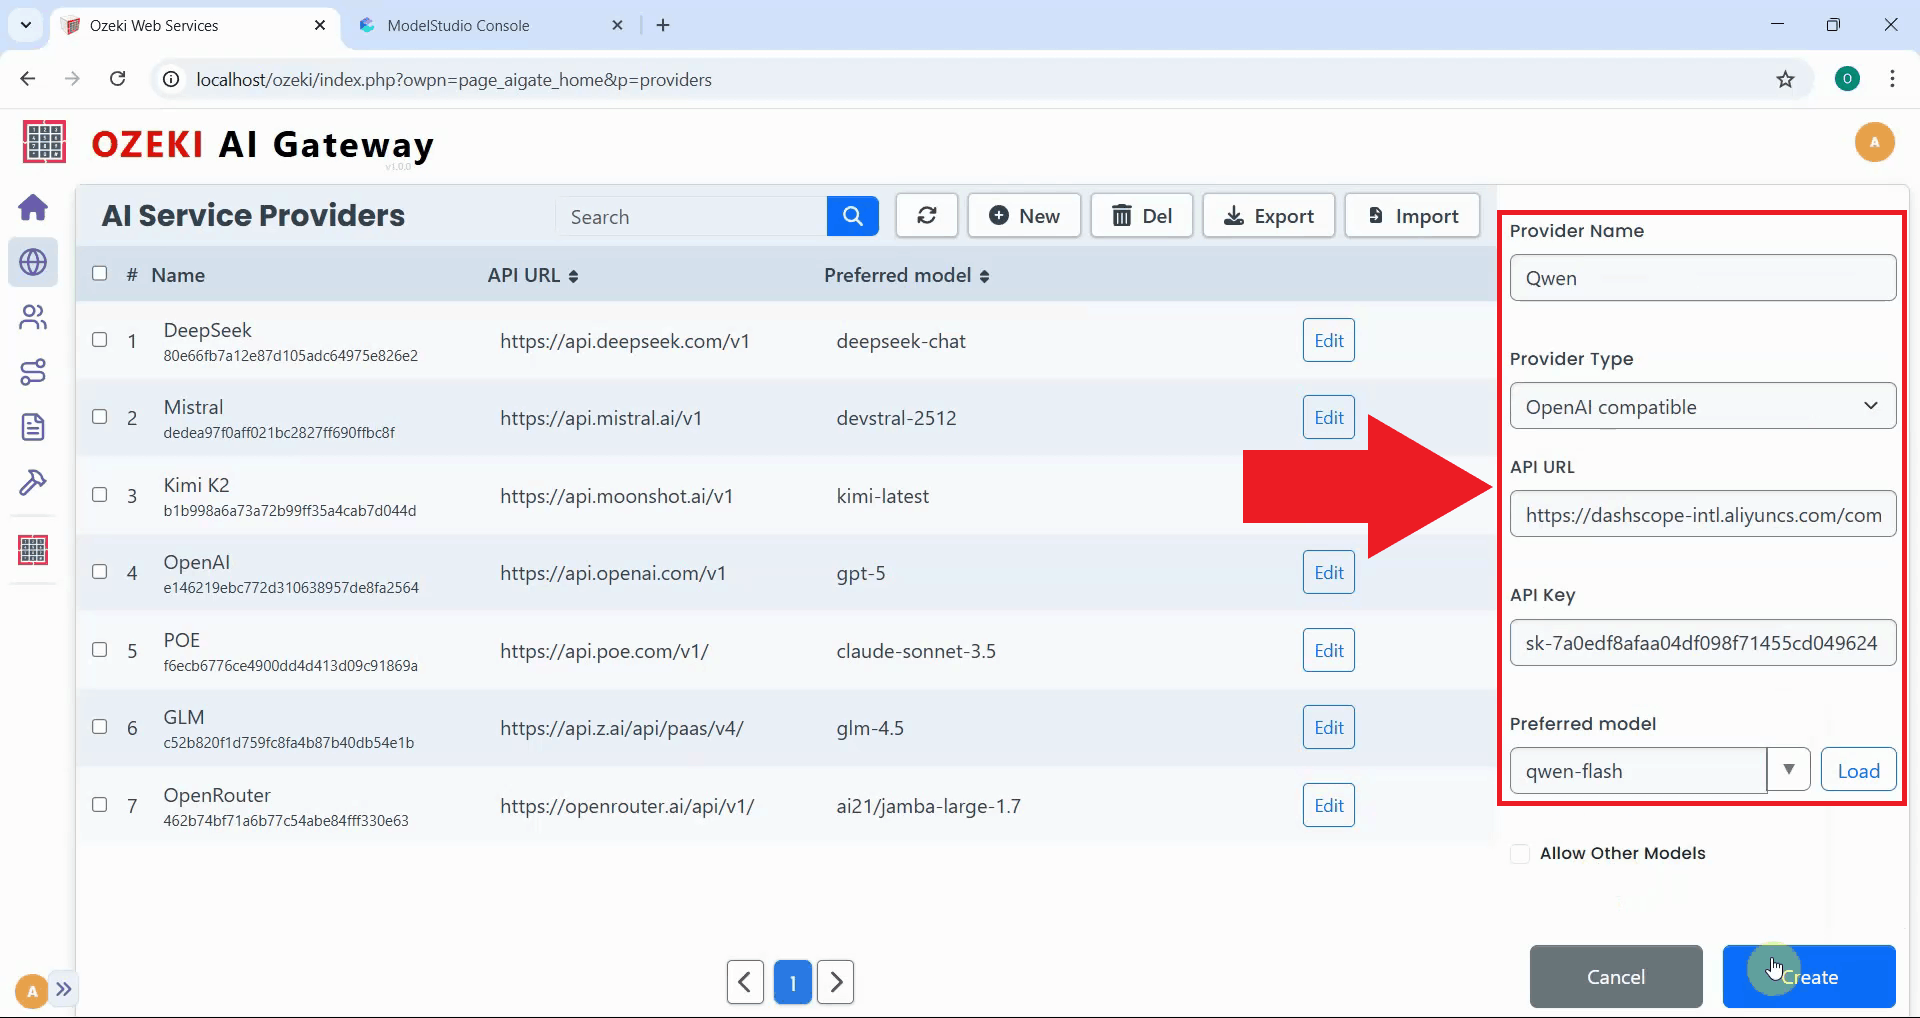Edit the Mistral provider
Image resolution: width=1920 pixels, height=1018 pixels.
coord(1328,418)
